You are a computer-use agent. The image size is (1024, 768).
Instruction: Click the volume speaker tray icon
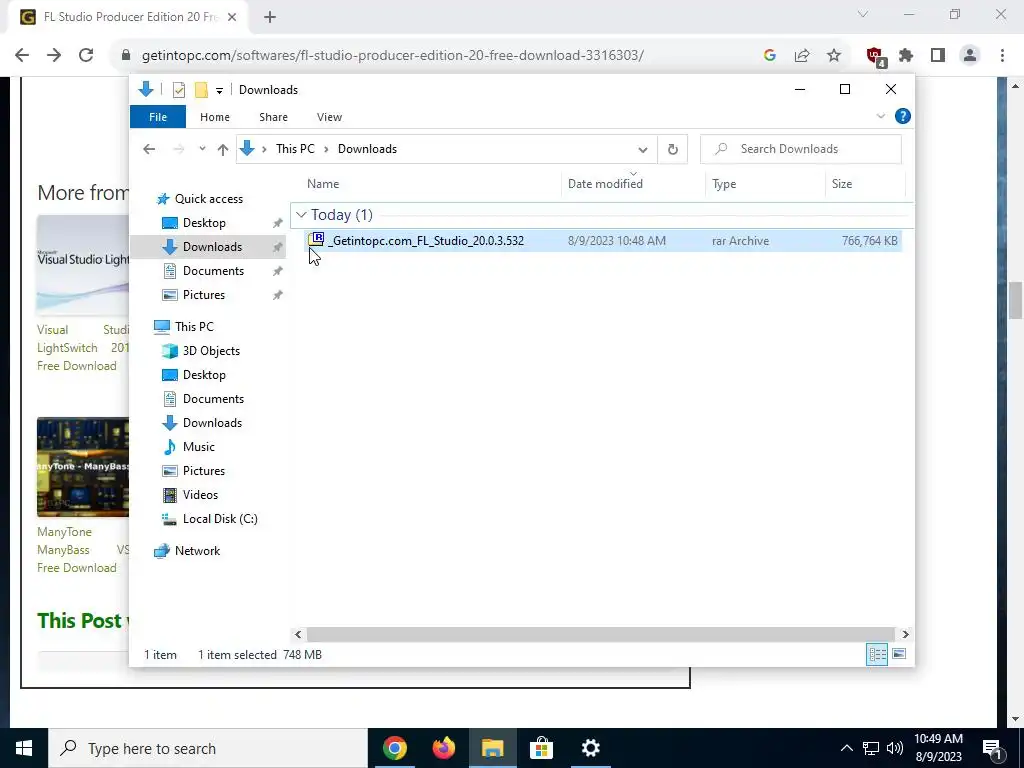[895, 748]
